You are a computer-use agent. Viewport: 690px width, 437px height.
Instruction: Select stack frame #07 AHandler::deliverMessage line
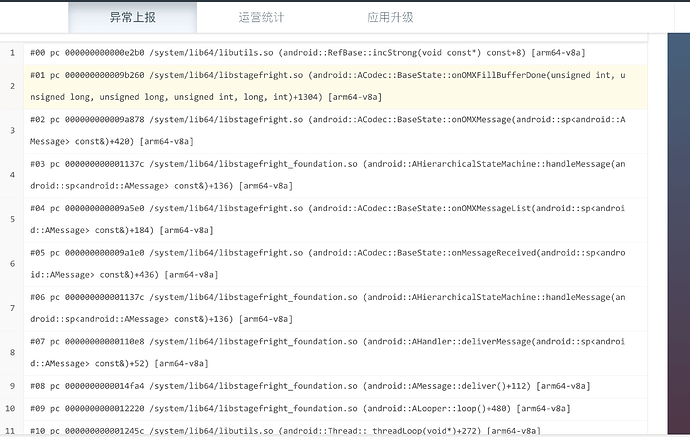point(335,353)
